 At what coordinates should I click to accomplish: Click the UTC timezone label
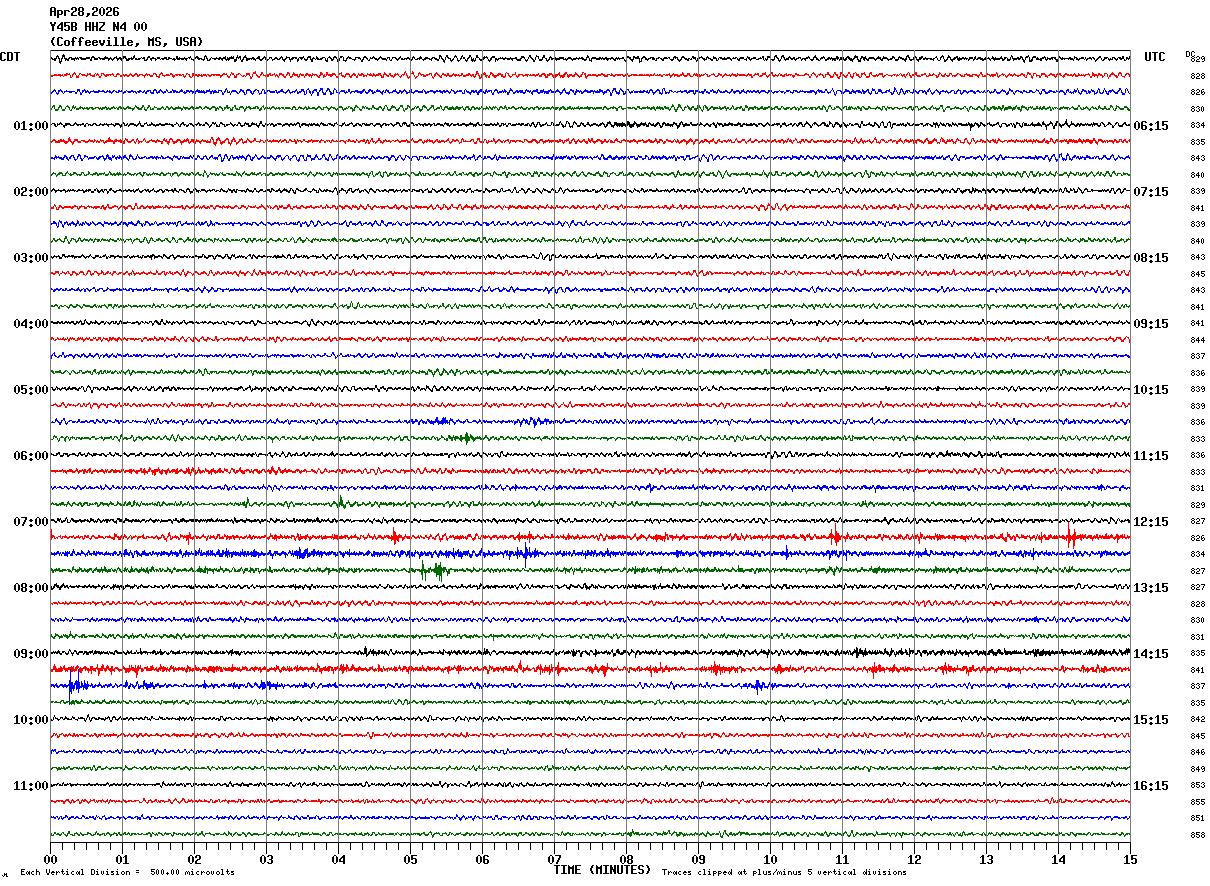coord(1155,57)
